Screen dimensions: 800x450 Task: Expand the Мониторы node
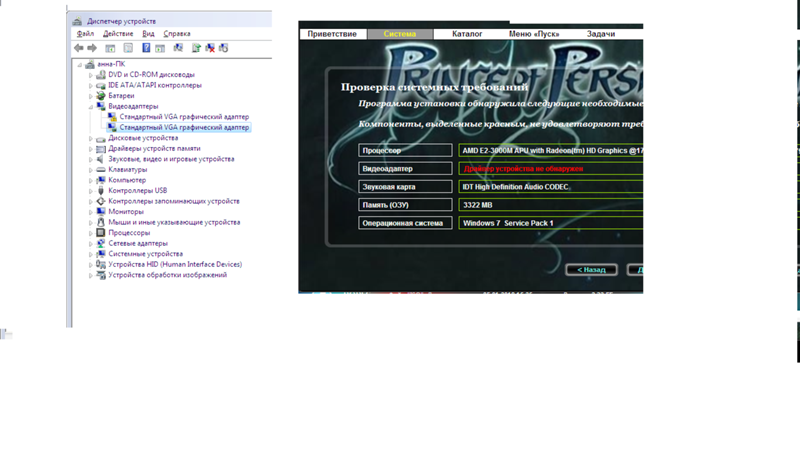(x=91, y=212)
